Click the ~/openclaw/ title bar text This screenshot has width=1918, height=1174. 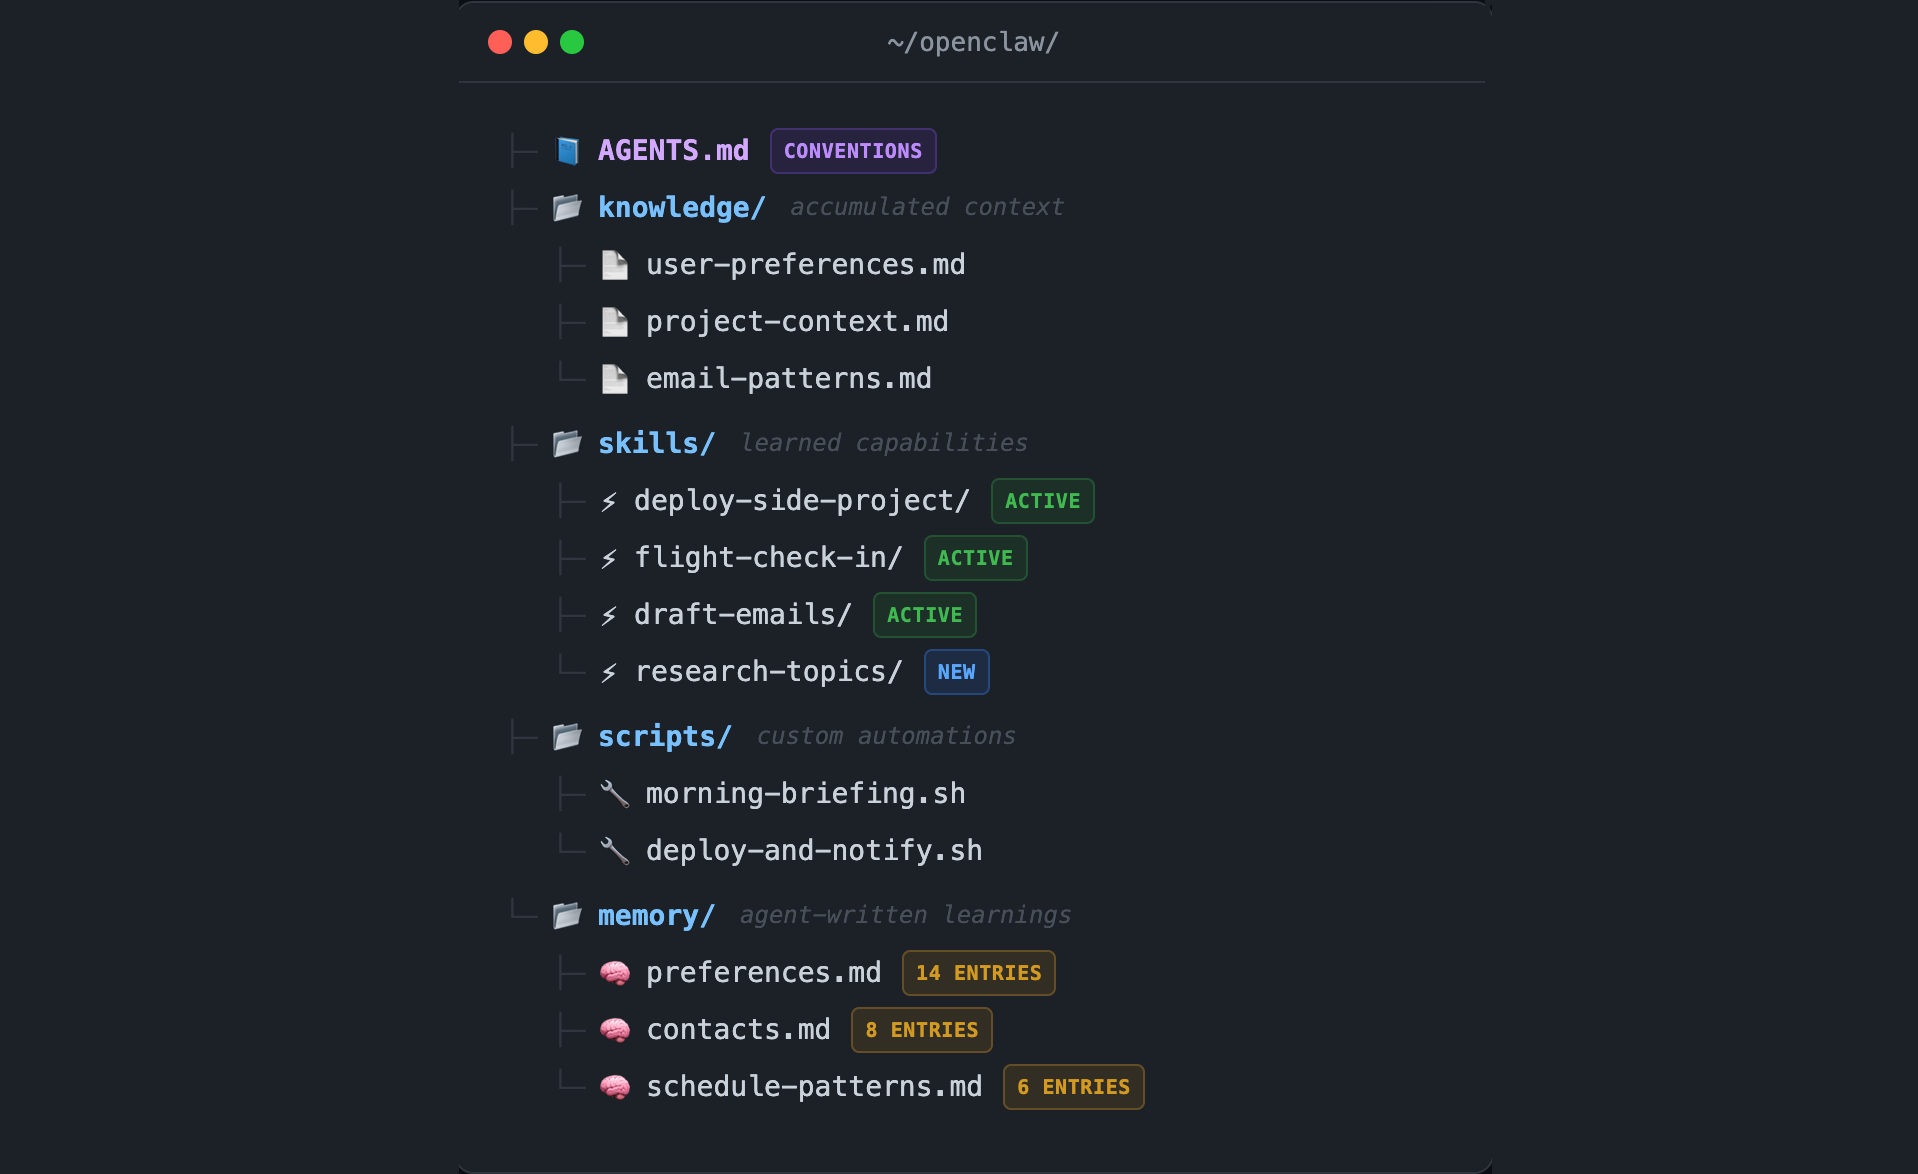click(x=971, y=42)
